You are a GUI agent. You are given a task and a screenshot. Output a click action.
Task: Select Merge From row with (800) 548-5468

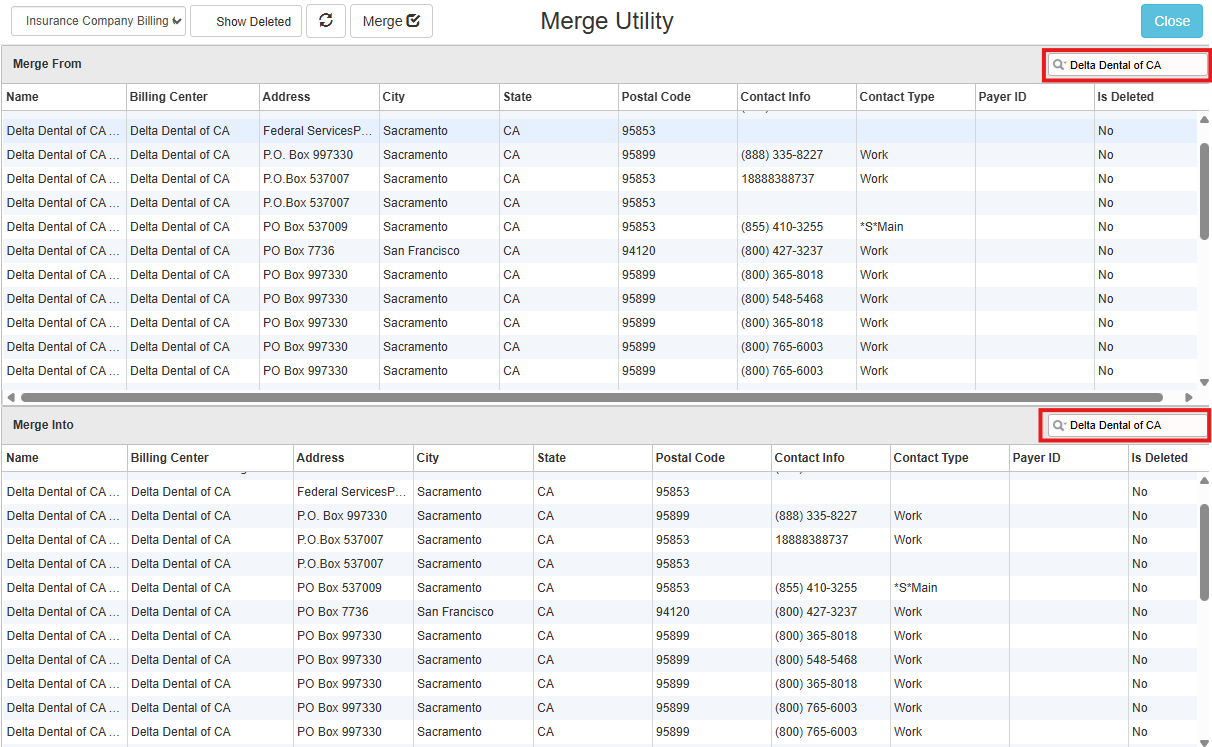click(599, 299)
